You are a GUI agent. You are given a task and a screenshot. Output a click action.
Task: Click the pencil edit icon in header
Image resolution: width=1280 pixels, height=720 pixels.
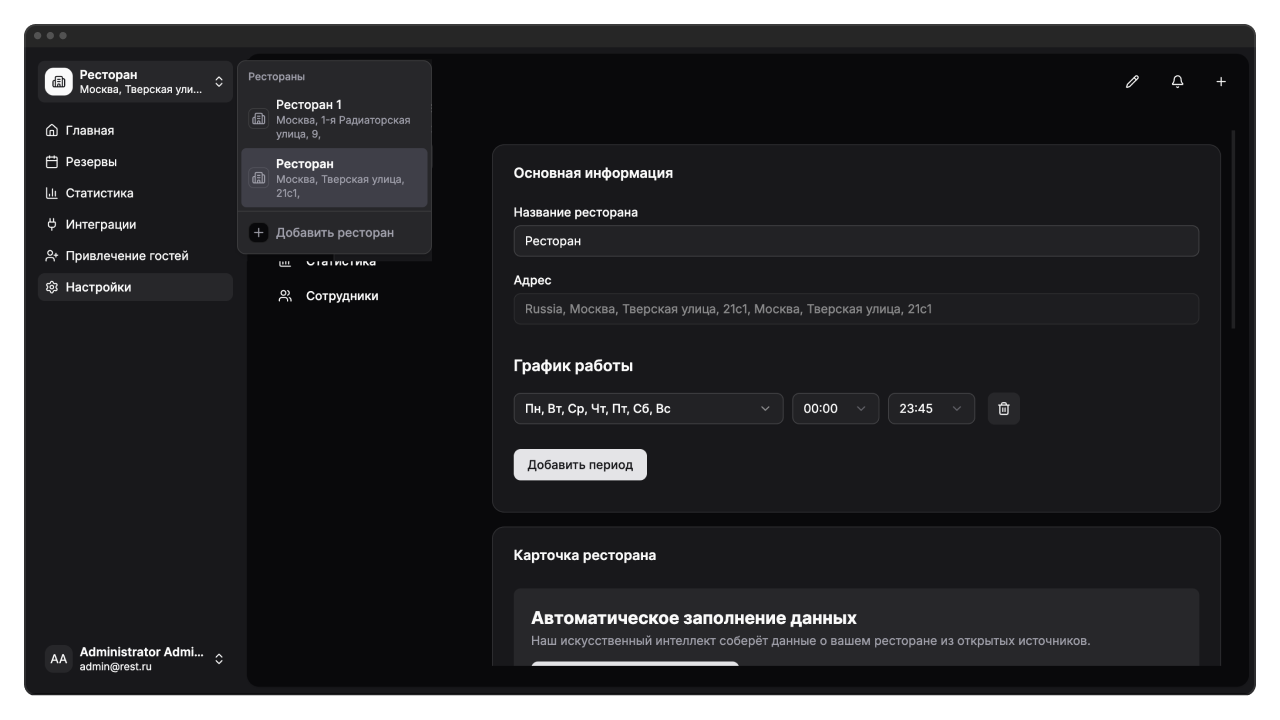(x=1132, y=82)
